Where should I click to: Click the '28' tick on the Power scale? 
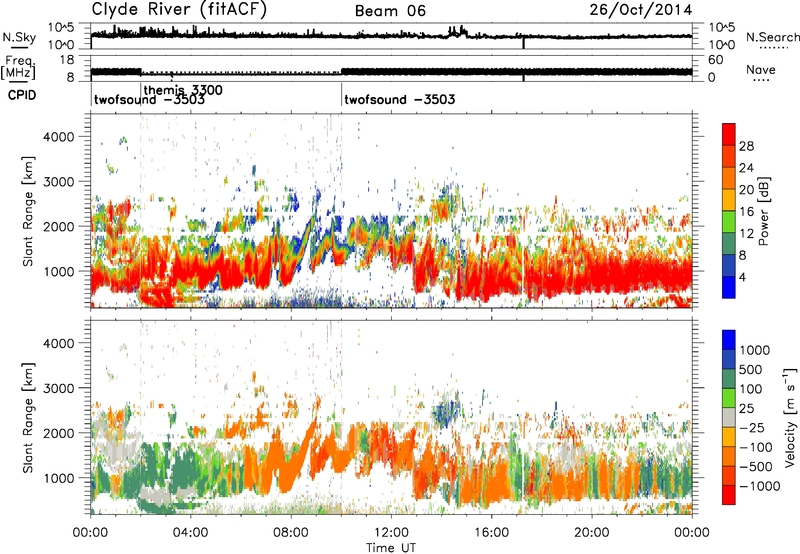click(746, 146)
